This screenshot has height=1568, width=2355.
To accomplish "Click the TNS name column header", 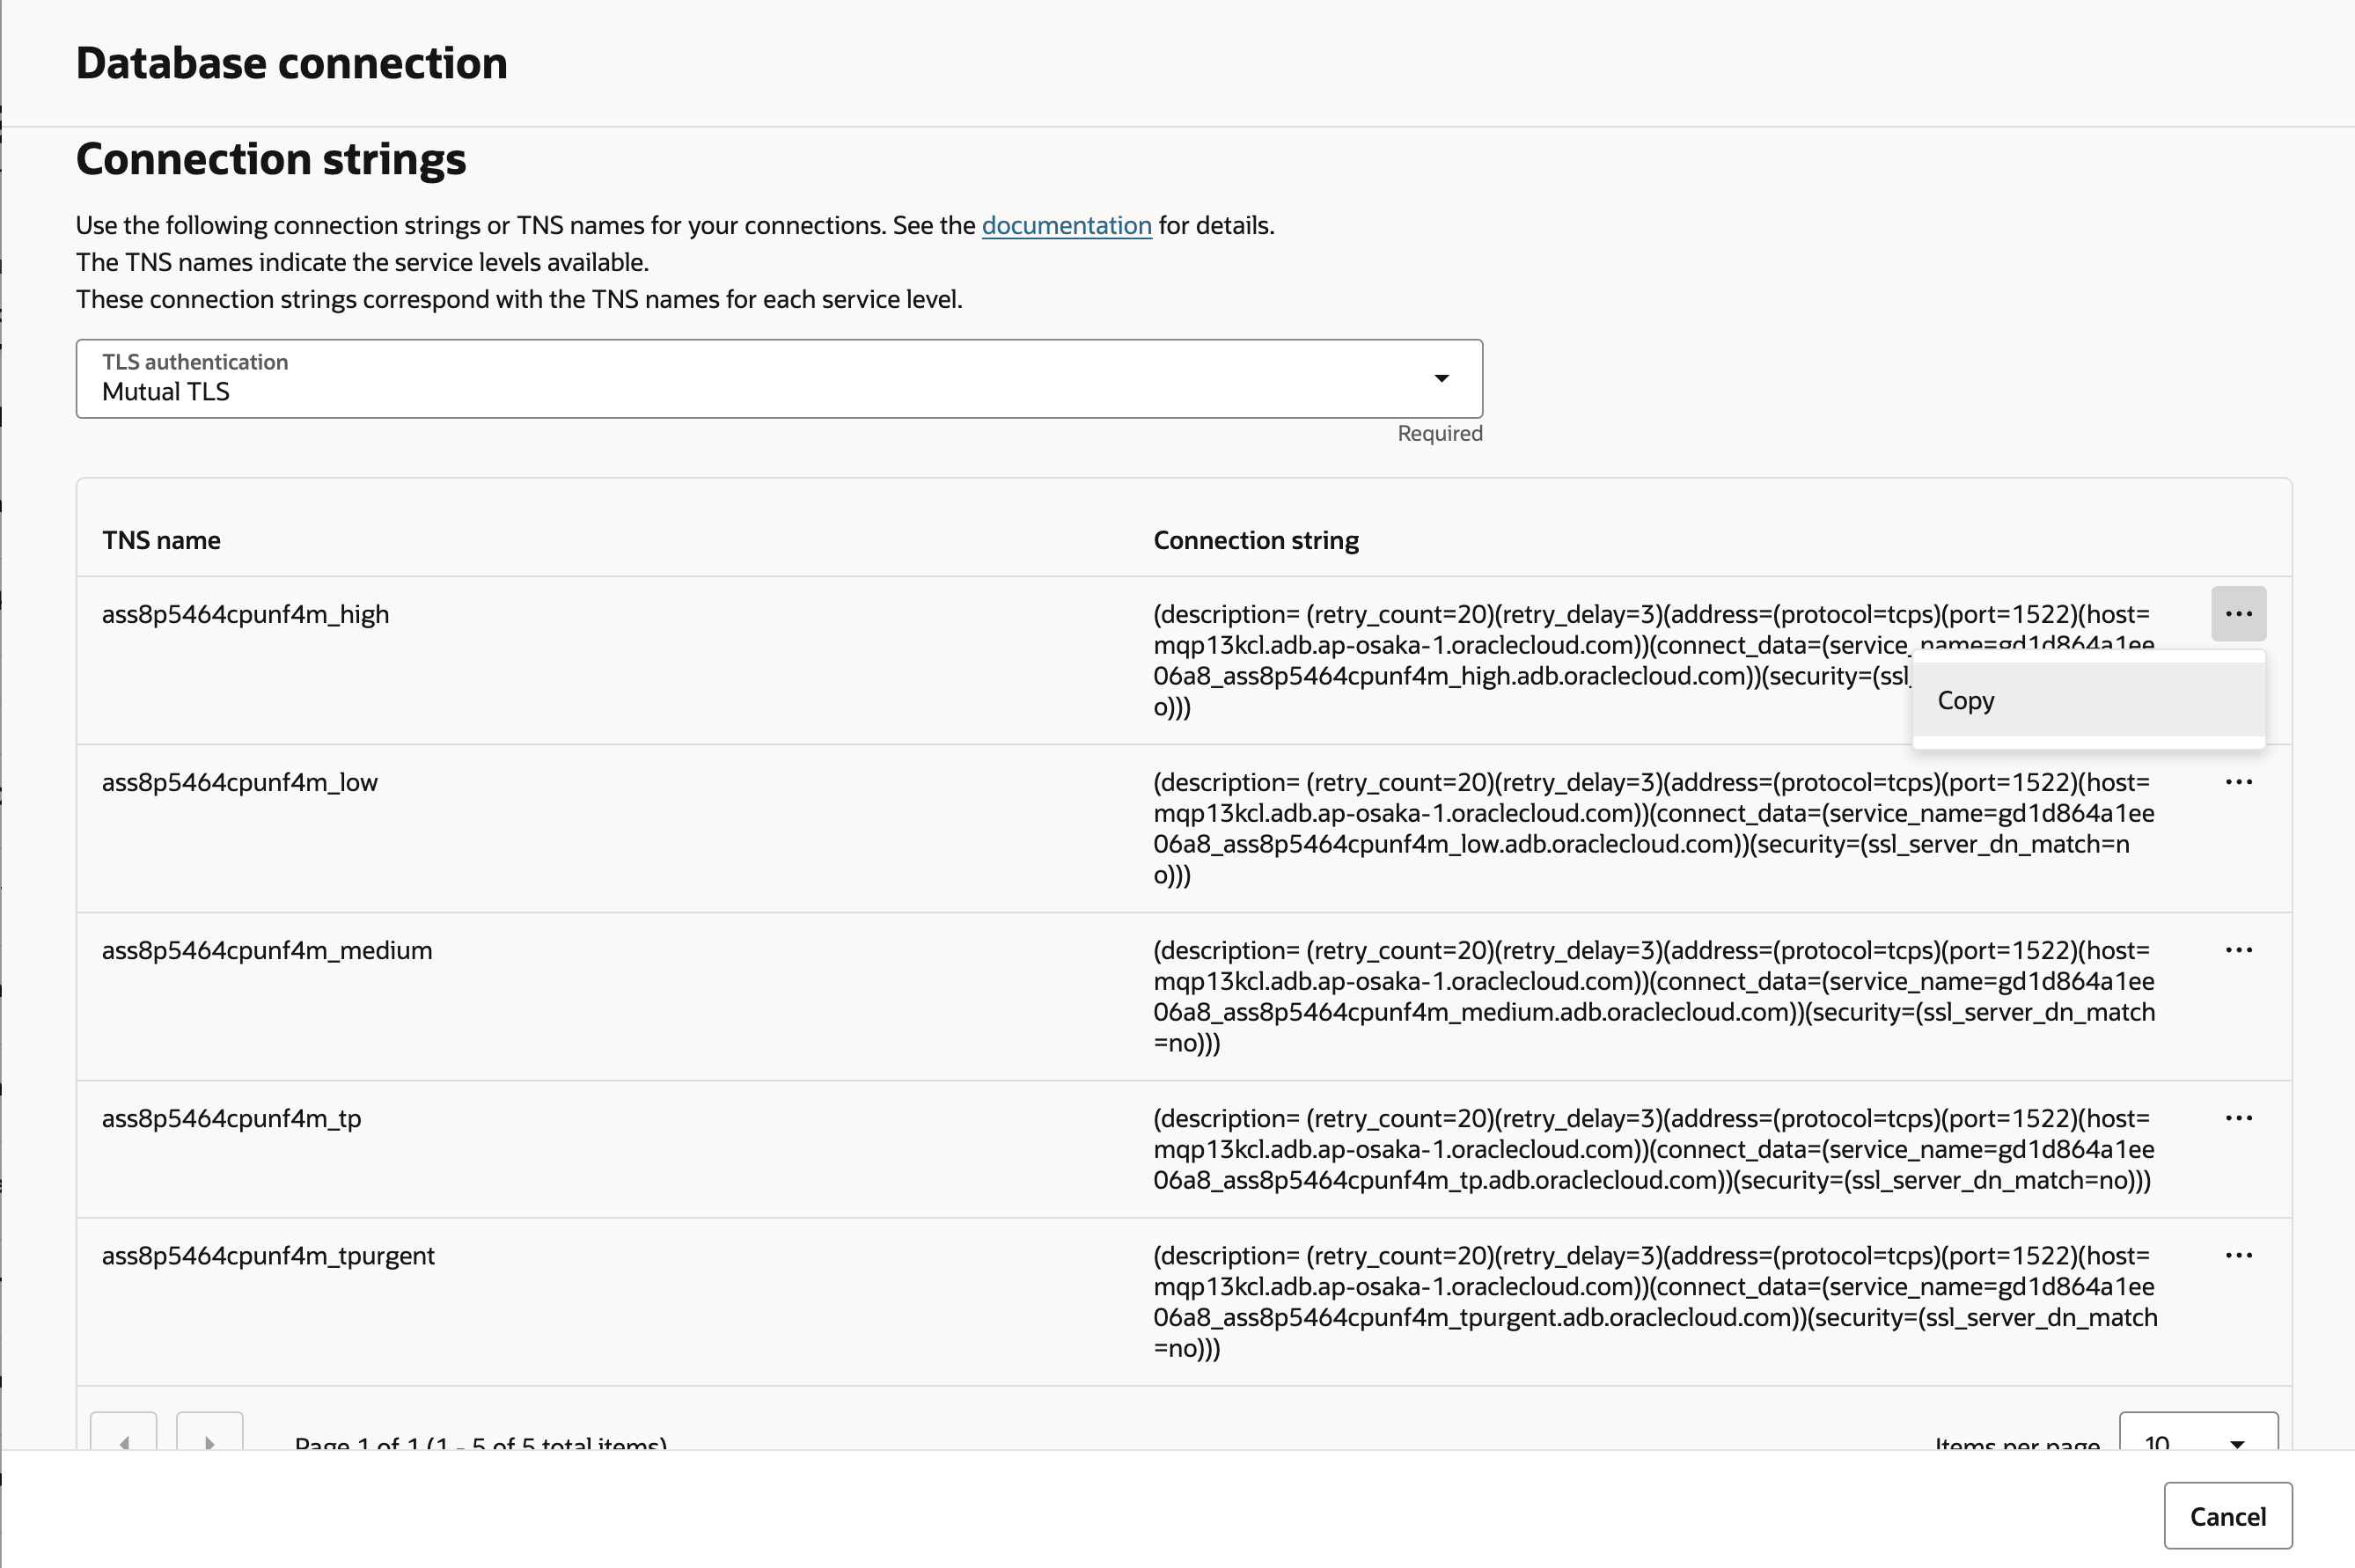I will pos(161,540).
